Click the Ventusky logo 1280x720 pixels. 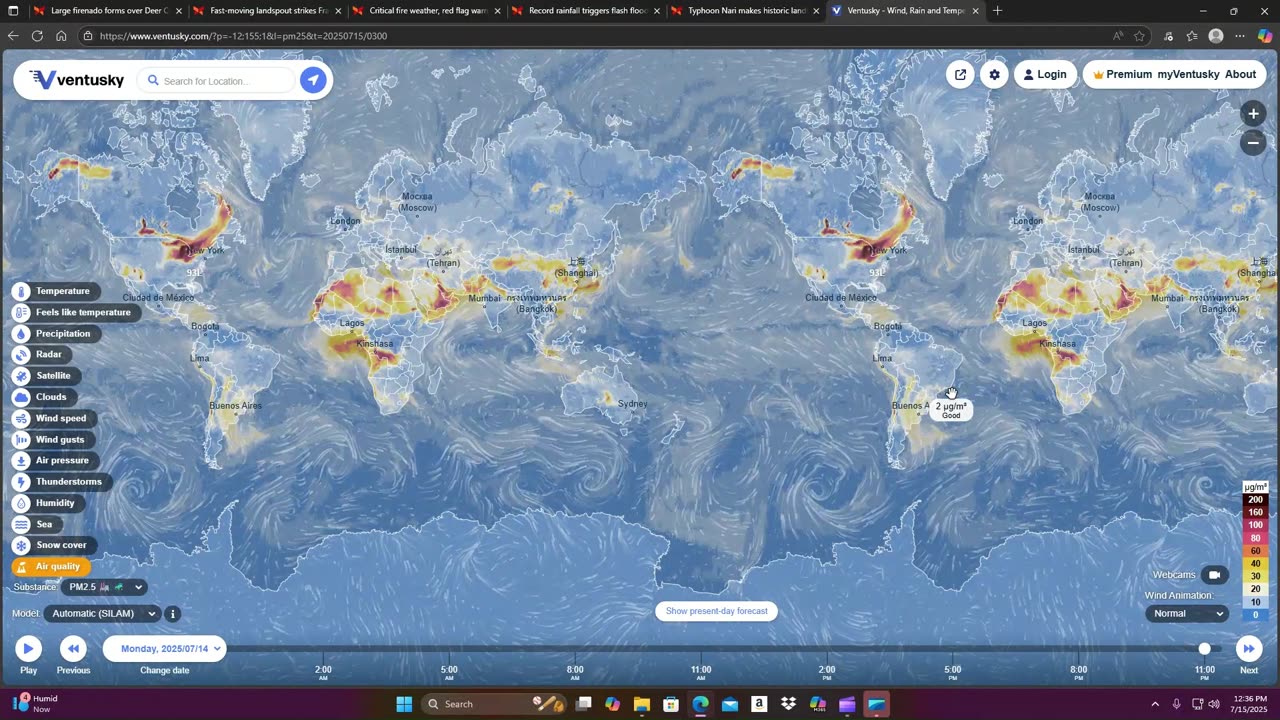click(77, 80)
